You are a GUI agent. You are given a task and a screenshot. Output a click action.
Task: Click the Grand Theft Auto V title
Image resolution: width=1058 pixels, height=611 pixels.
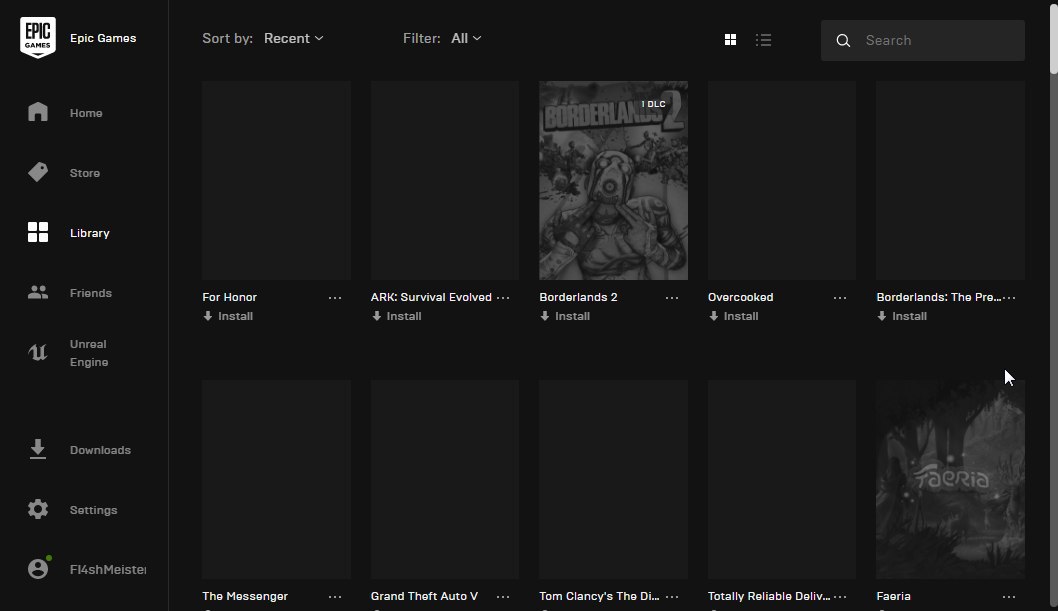[424, 596]
